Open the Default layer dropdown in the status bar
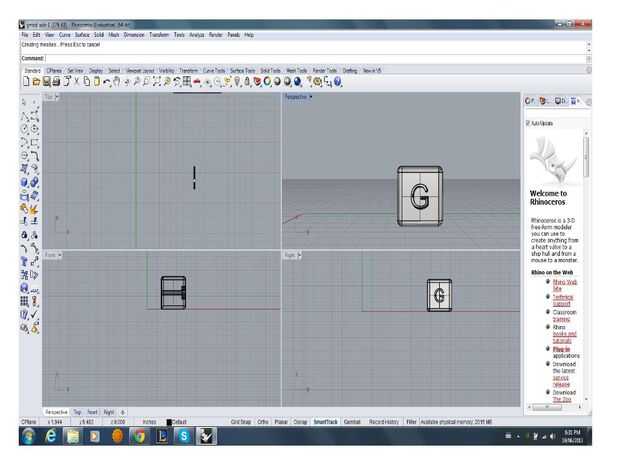This screenshot has width=620, height=465. click(x=177, y=422)
